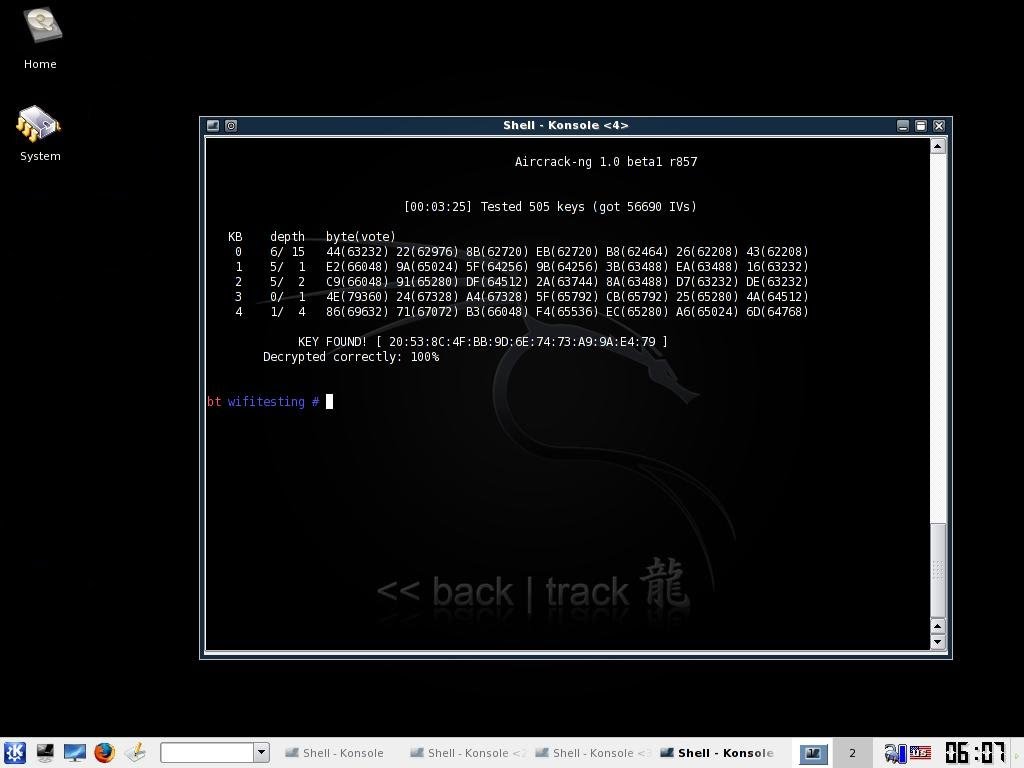Expand the taskbar run command dropdown arrow
The image size is (1024, 768).
(x=261, y=752)
